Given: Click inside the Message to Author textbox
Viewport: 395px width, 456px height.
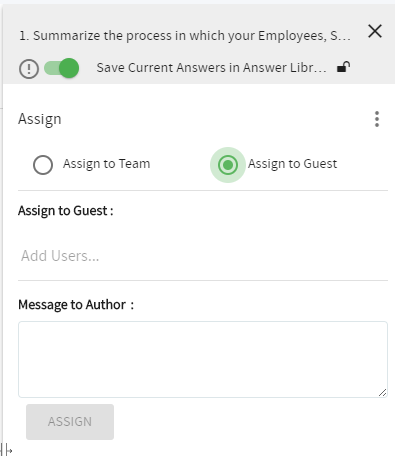Looking at the screenshot, I should 203,359.
